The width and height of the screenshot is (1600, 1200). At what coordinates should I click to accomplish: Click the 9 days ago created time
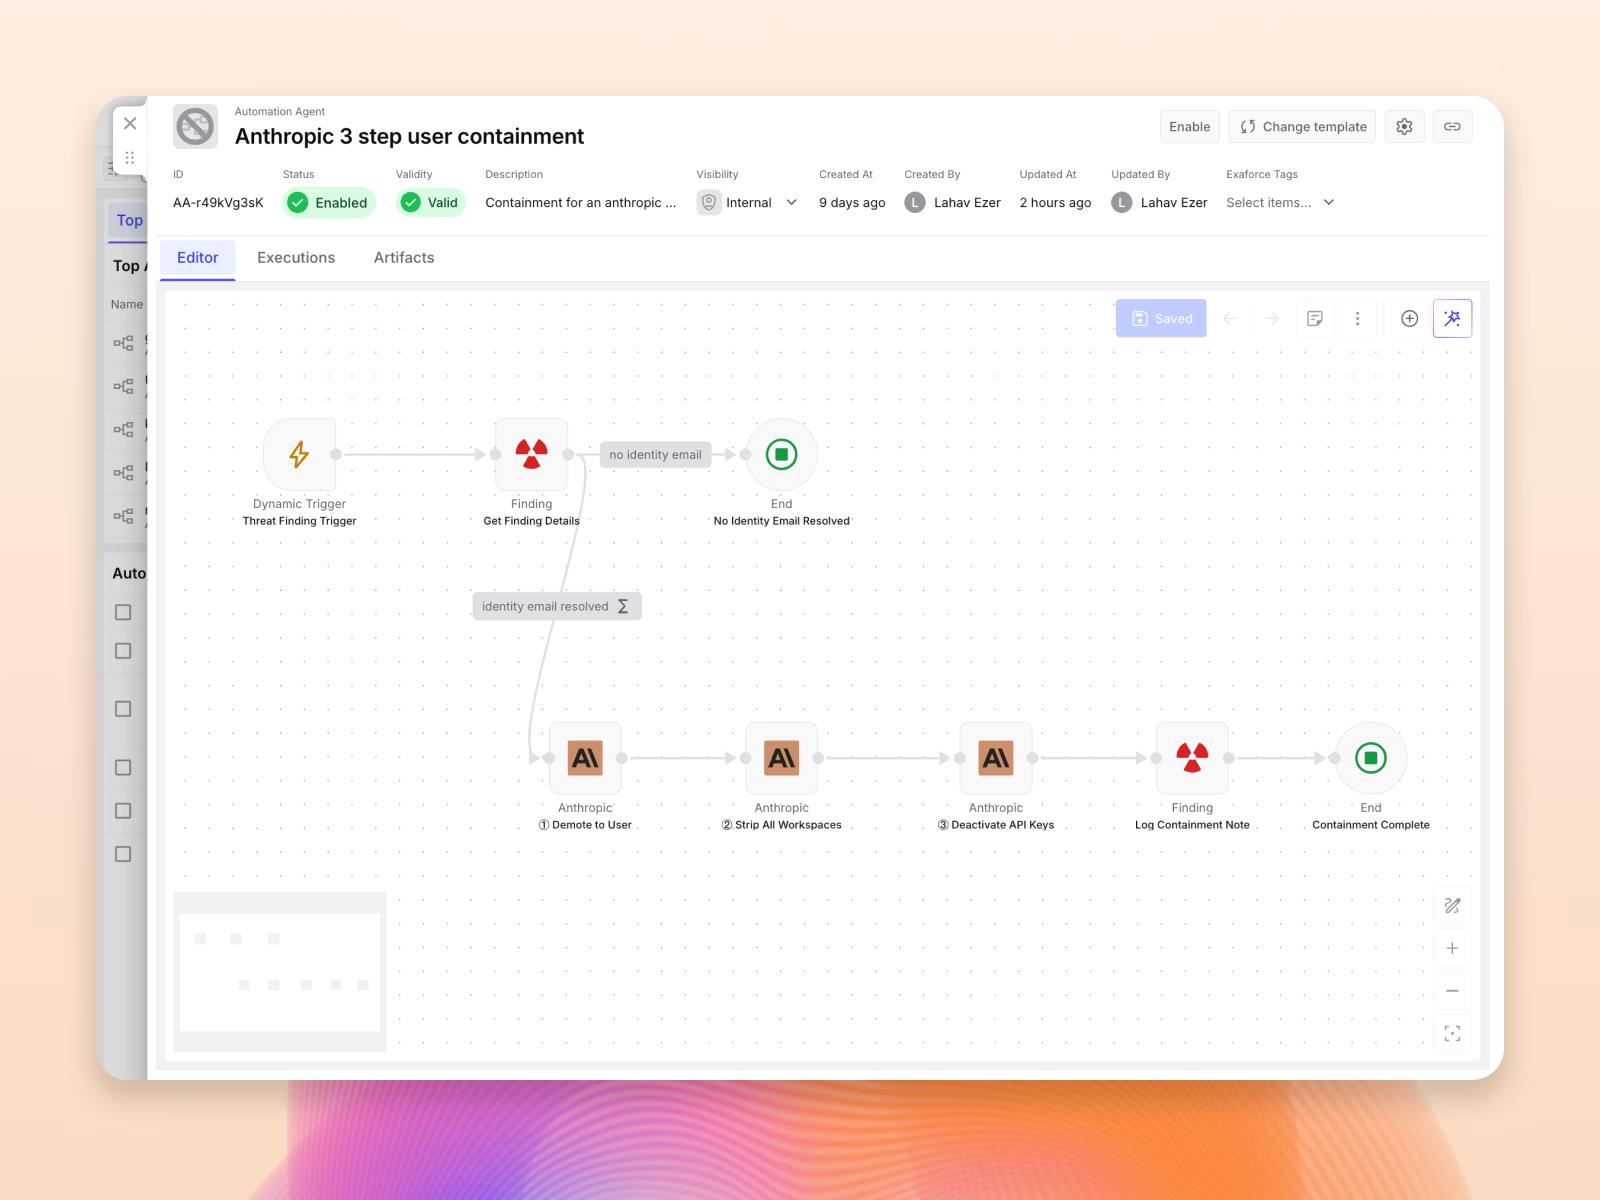[x=852, y=203]
